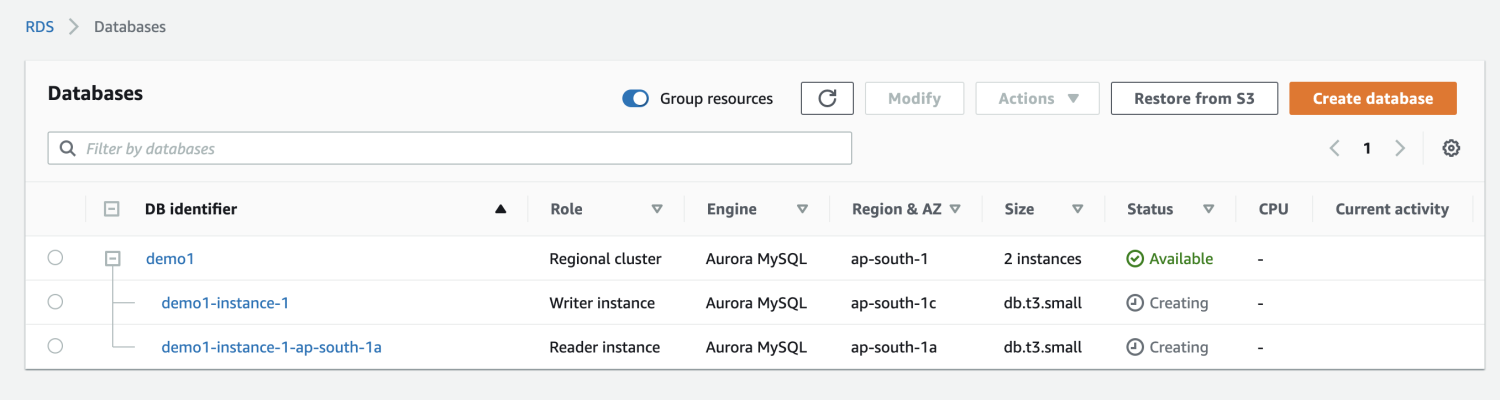Open the table preferences gear icon
Image resolution: width=1500 pixels, height=400 pixels.
click(1451, 148)
